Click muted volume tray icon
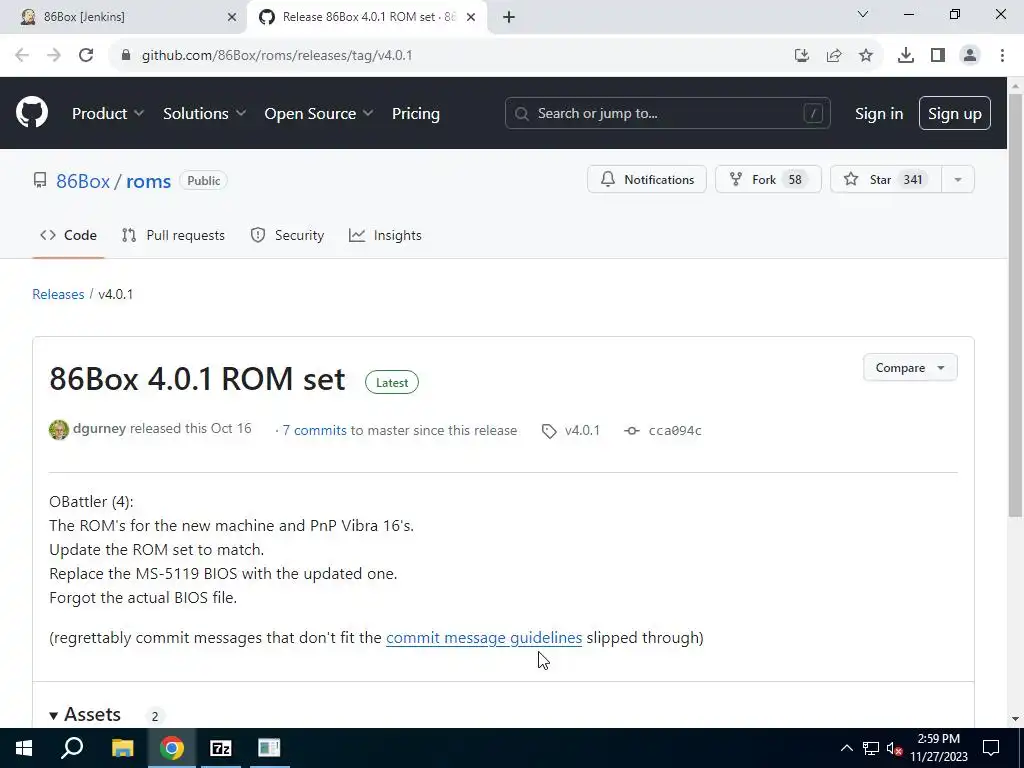1024x768 pixels. pyautogui.click(x=894, y=748)
